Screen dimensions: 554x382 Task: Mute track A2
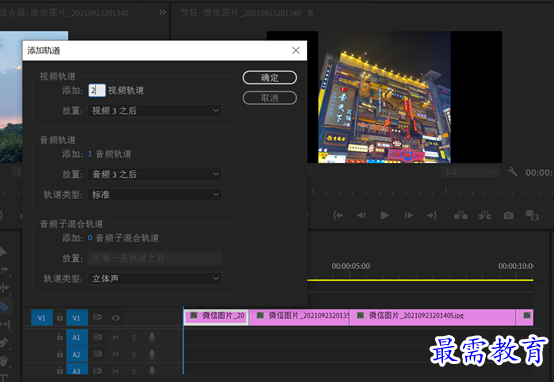tap(116, 354)
